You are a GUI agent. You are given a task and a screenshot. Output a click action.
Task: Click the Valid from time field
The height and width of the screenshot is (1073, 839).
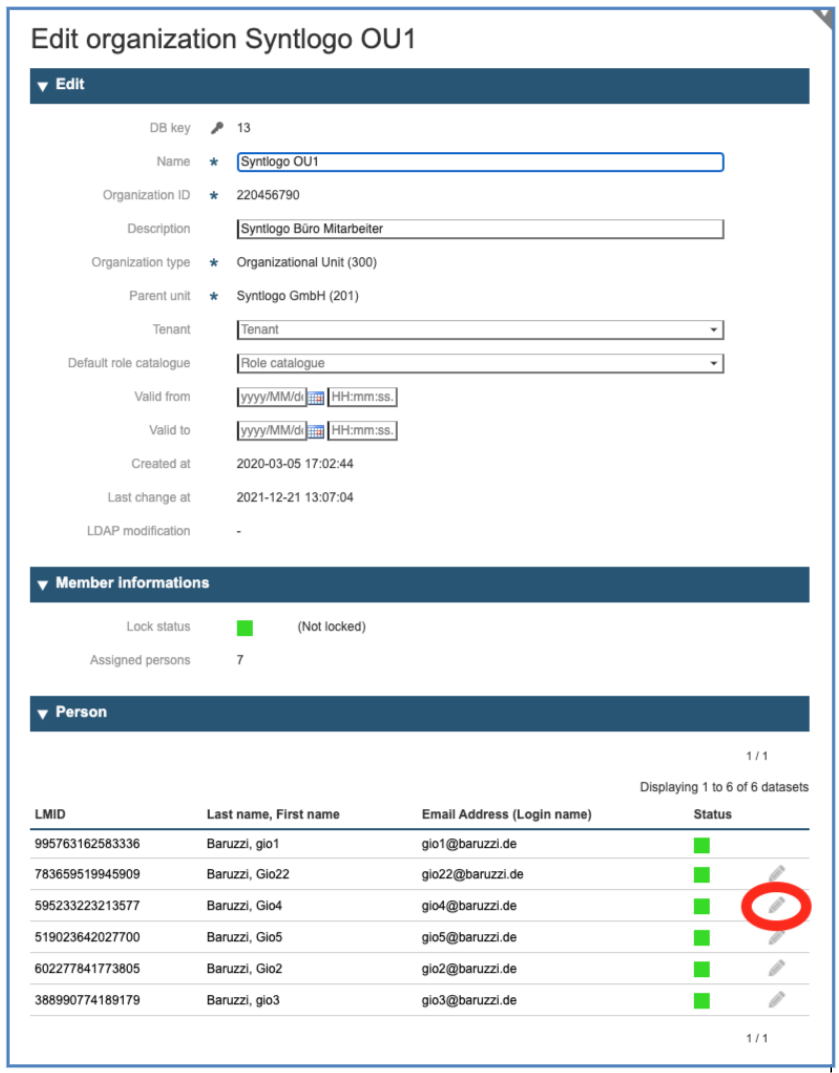(362, 397)
